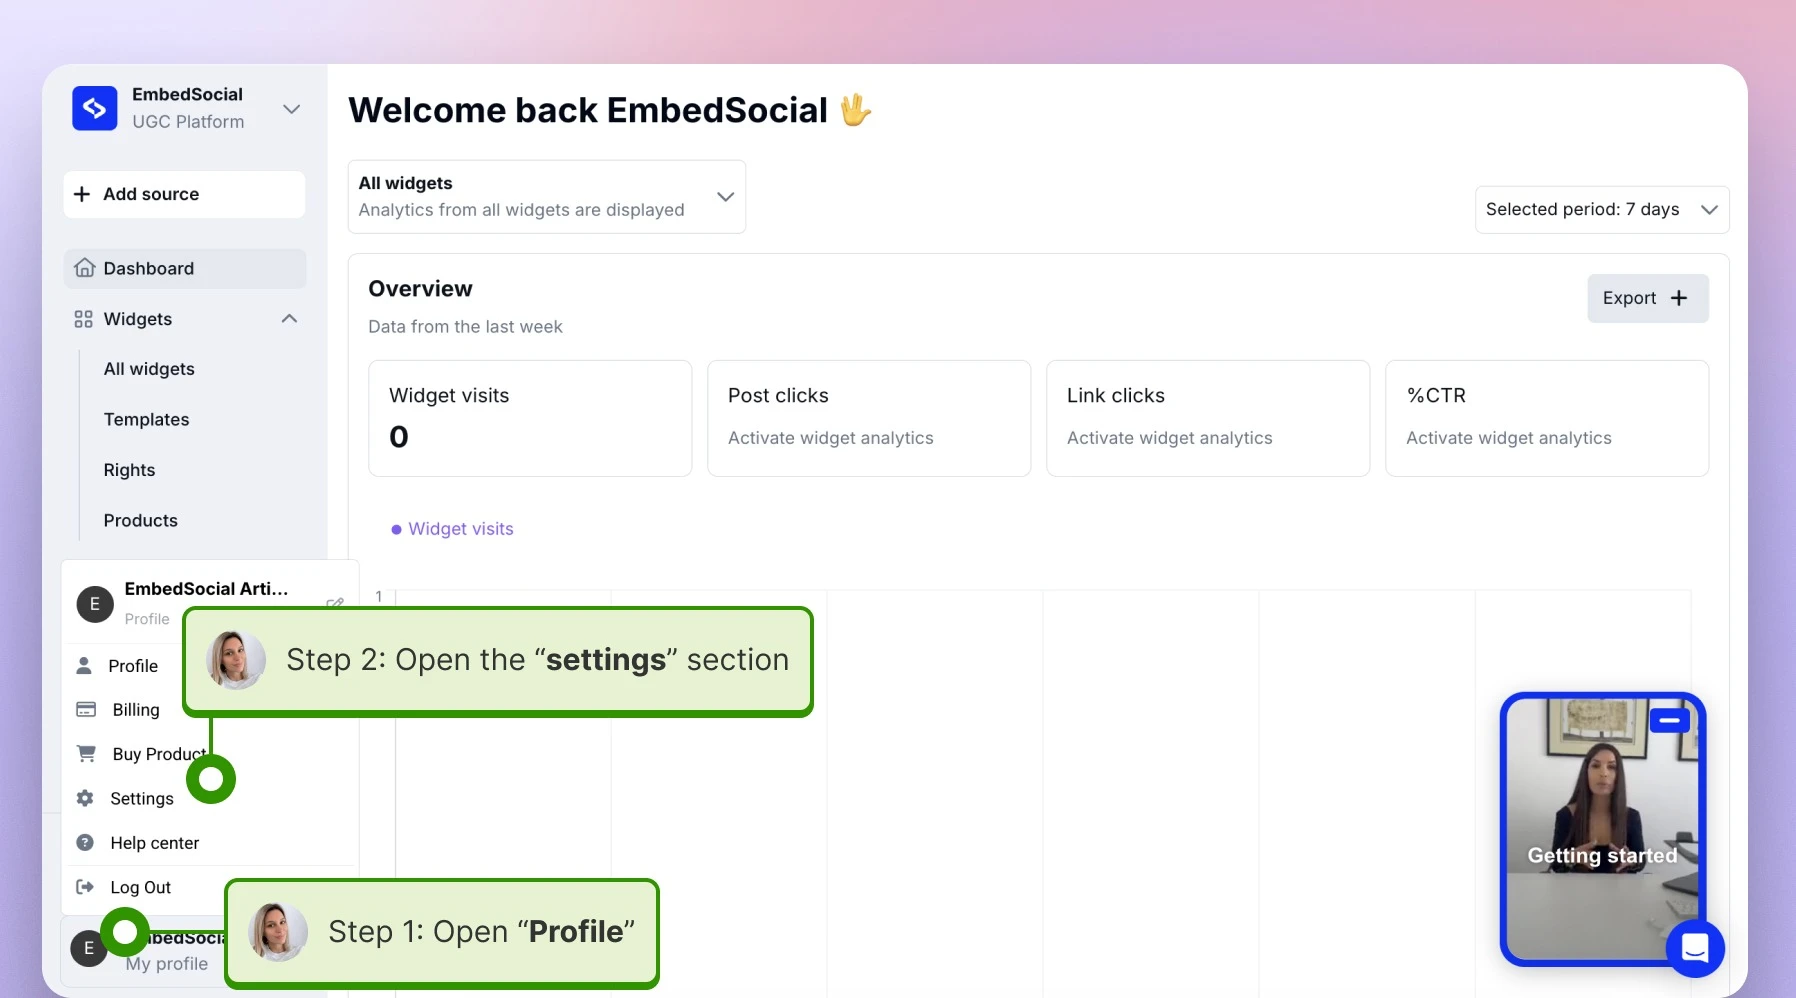The width and height of the screenshot is (1796, 998).
Task: Click the Dashboard home icon
Action: point(85,268)
